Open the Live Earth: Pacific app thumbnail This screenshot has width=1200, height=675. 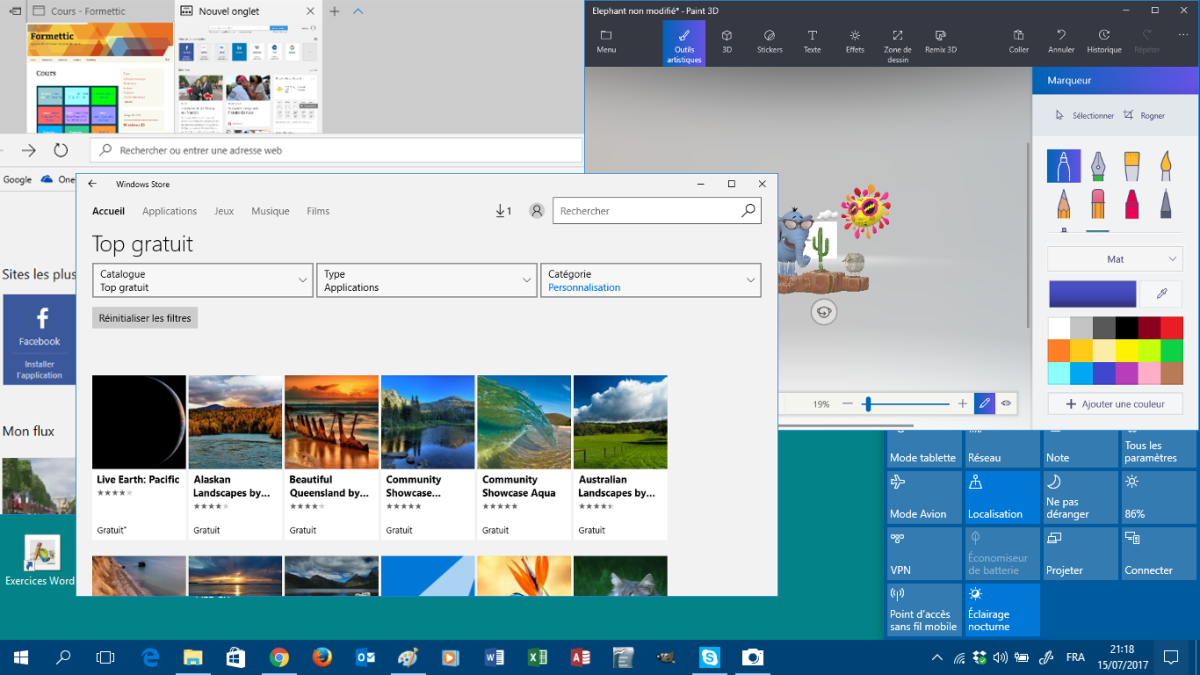coord(139,422)
